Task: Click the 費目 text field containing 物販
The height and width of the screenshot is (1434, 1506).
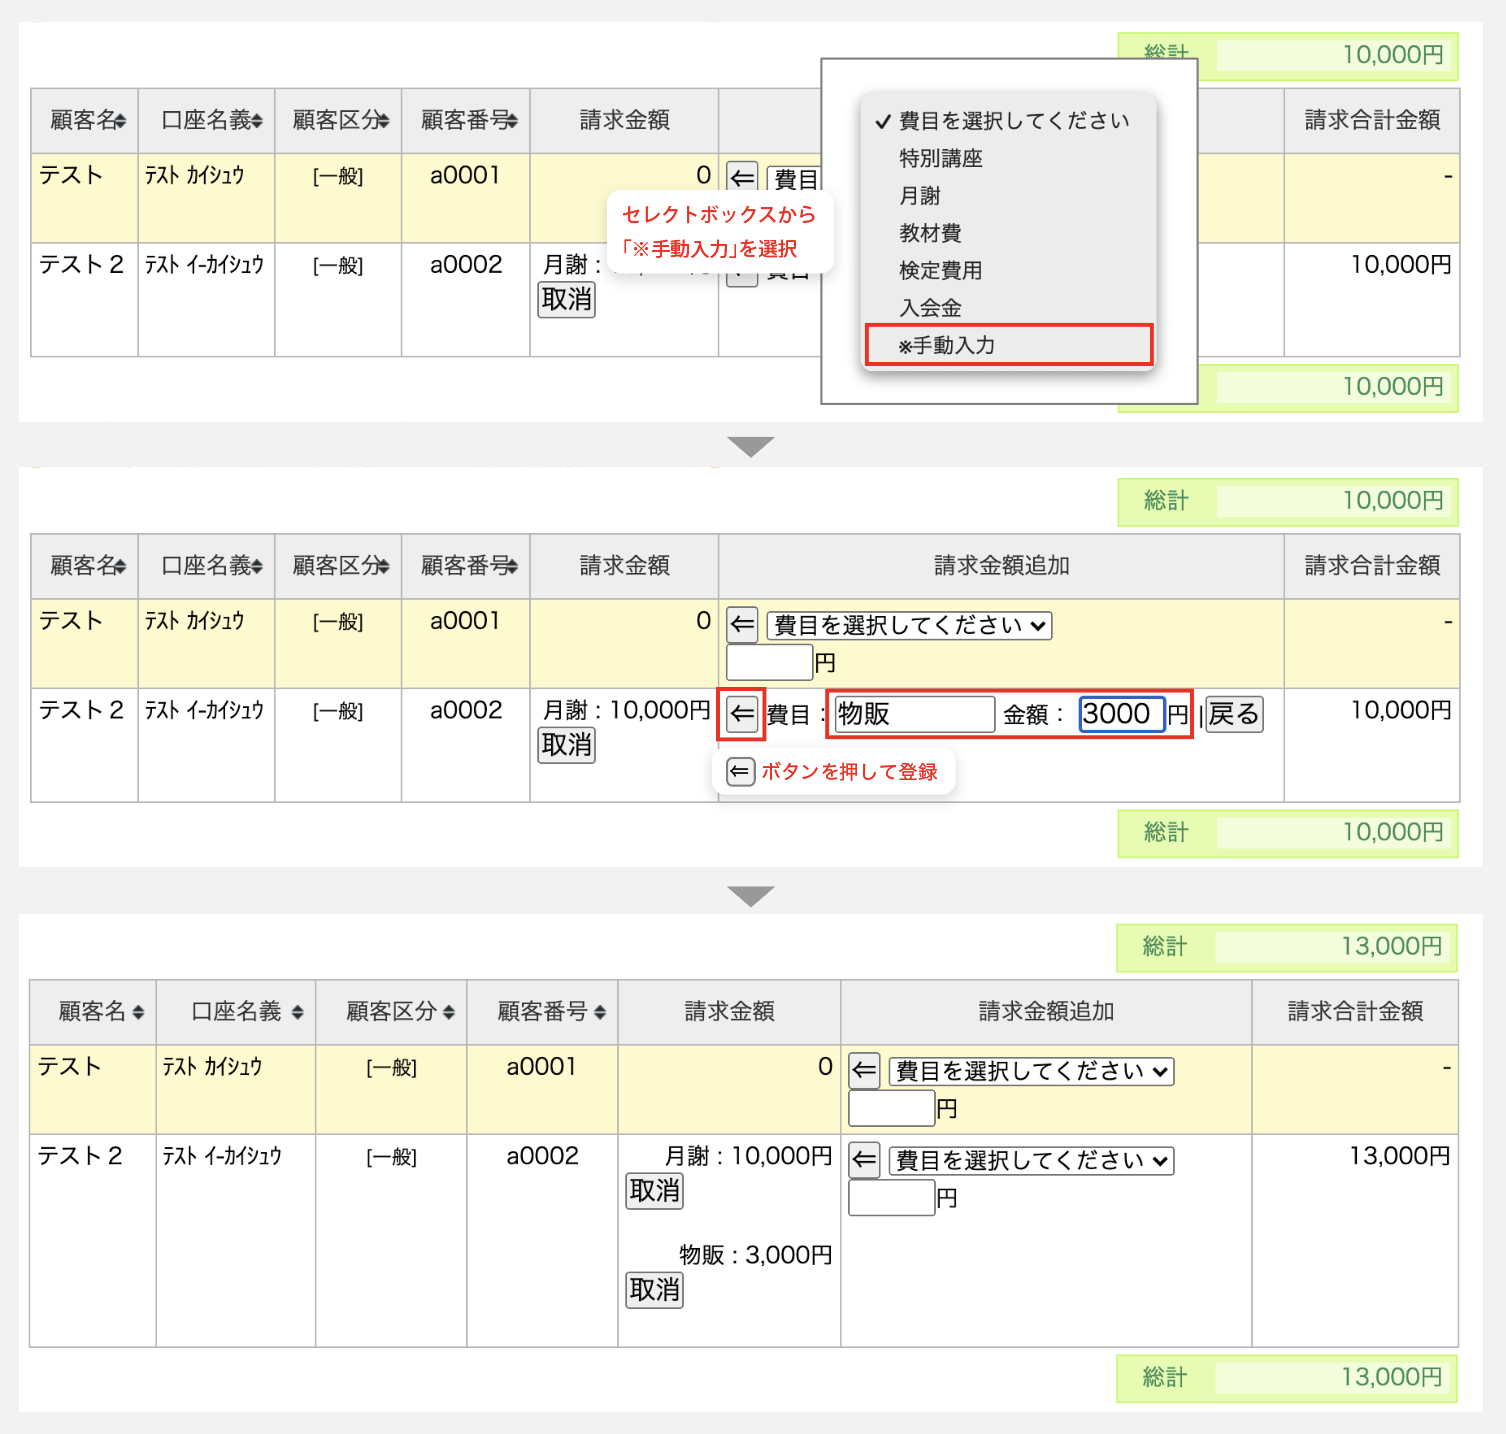Action: [x=914, y=714]
